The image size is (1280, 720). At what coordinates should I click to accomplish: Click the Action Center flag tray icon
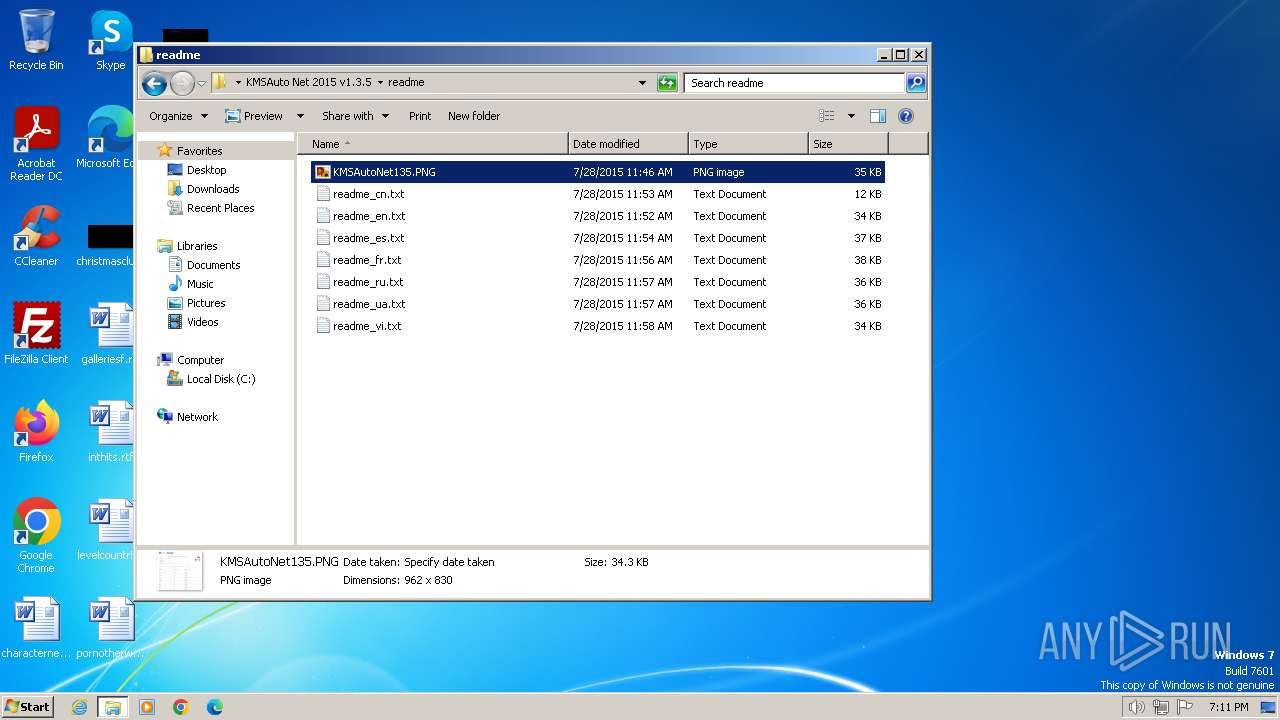click(x=1186, y=707)
